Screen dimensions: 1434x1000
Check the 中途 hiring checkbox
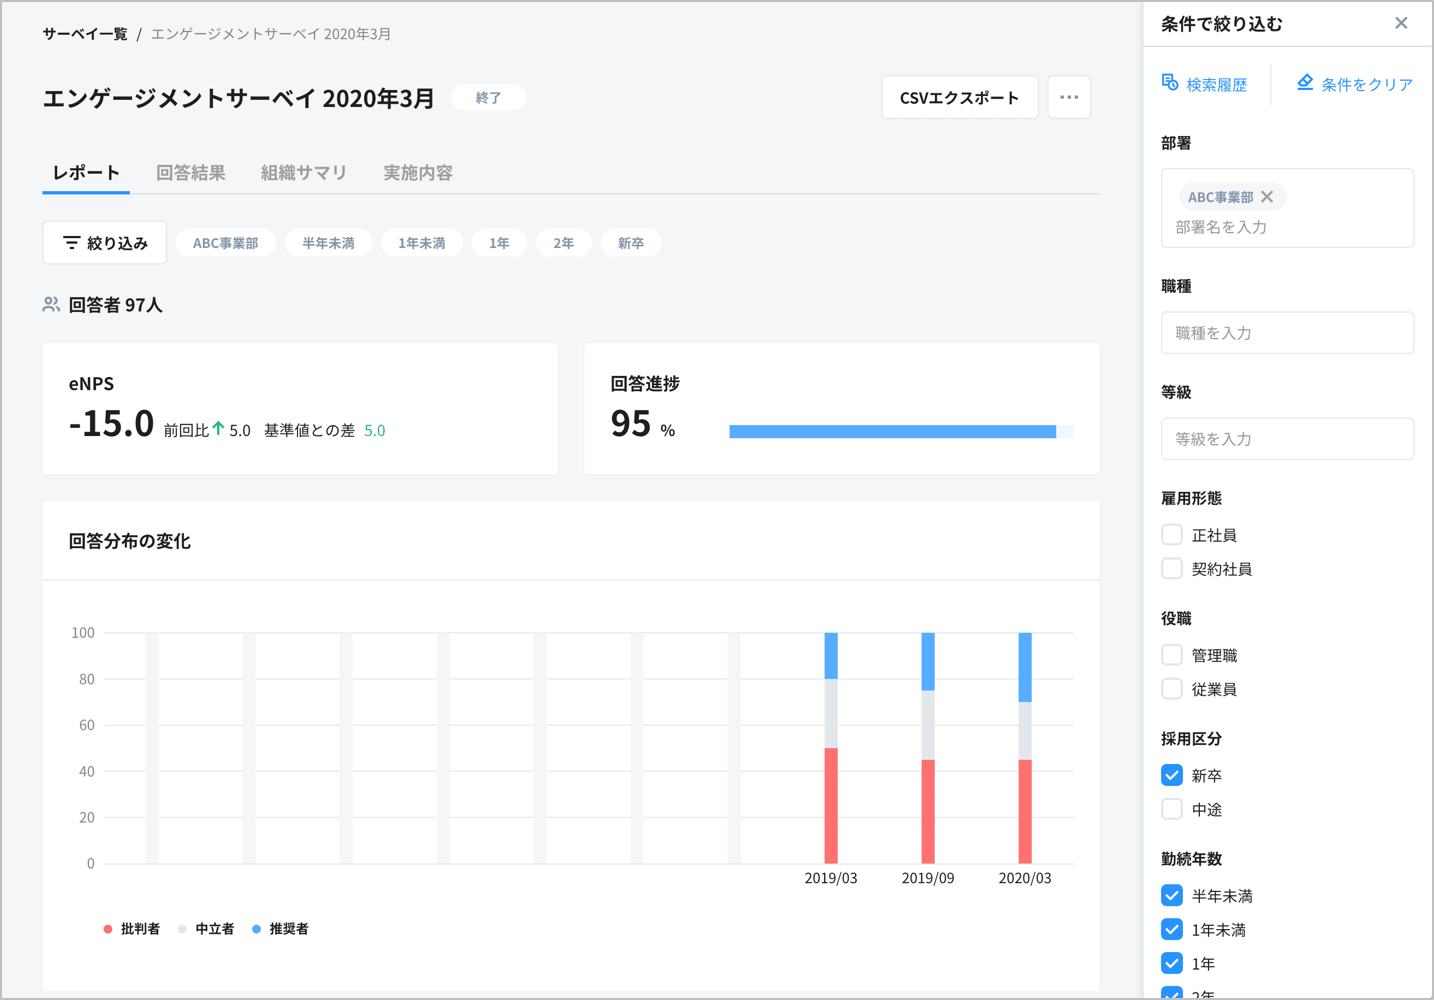pos(1171,809)
